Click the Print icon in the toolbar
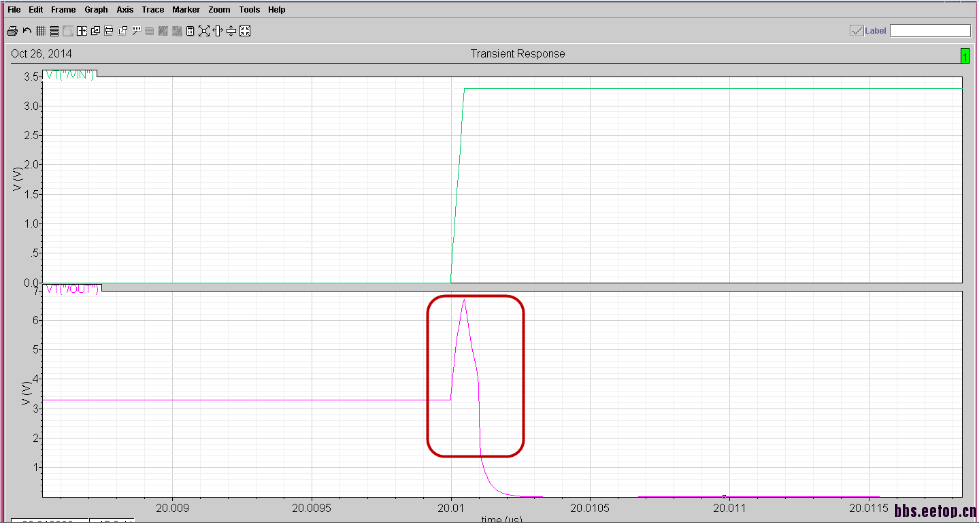Screen dimensions: 979x523 point(12,31)
